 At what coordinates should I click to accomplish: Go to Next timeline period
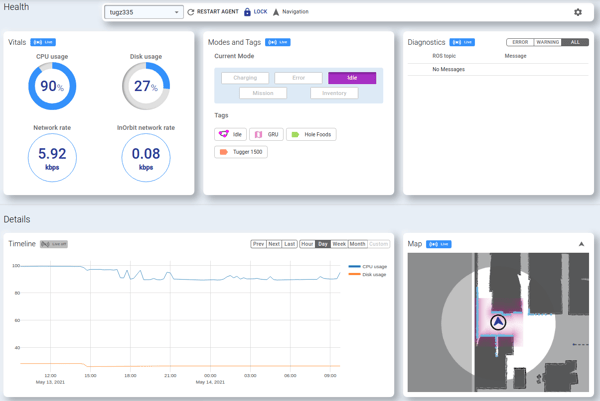coord(274,244)
